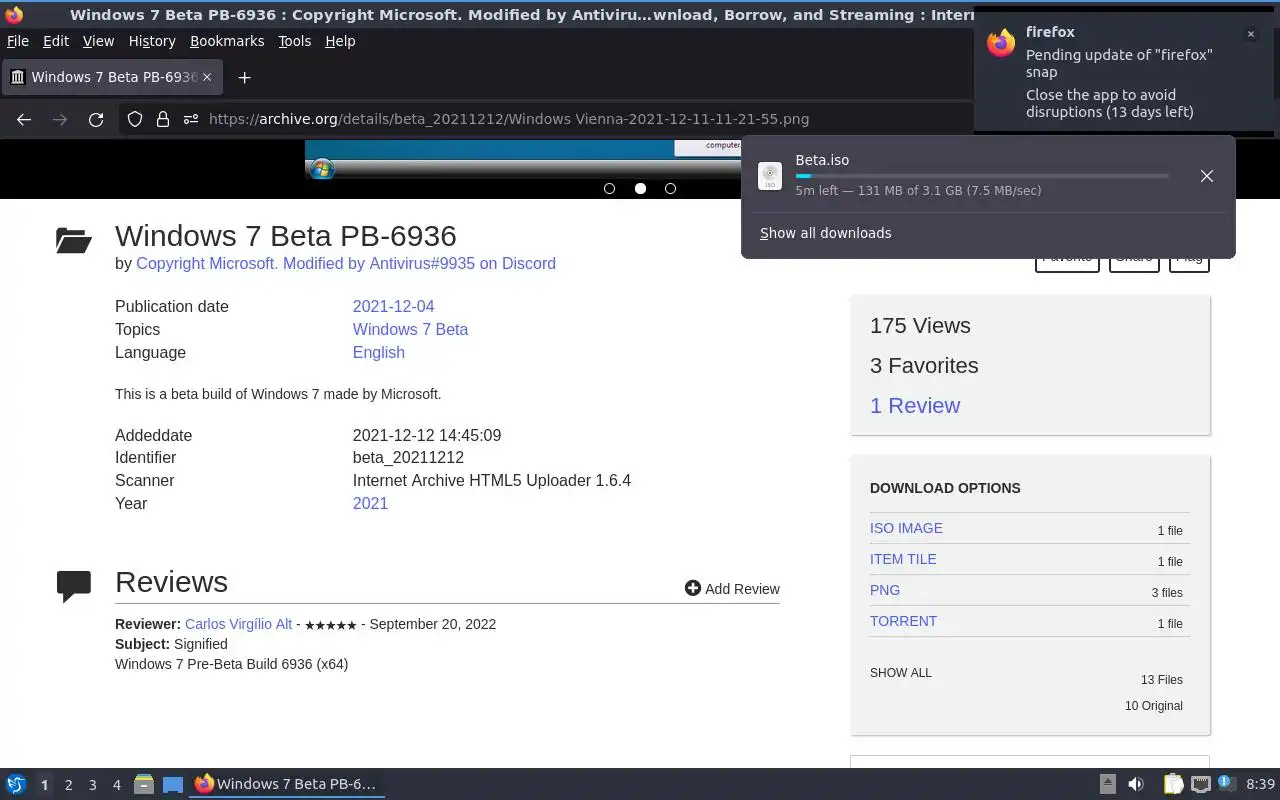This screenshot has height=800, width=1280.
Task: Open the file manager taskbar icon
Action: tap(144, 784)
